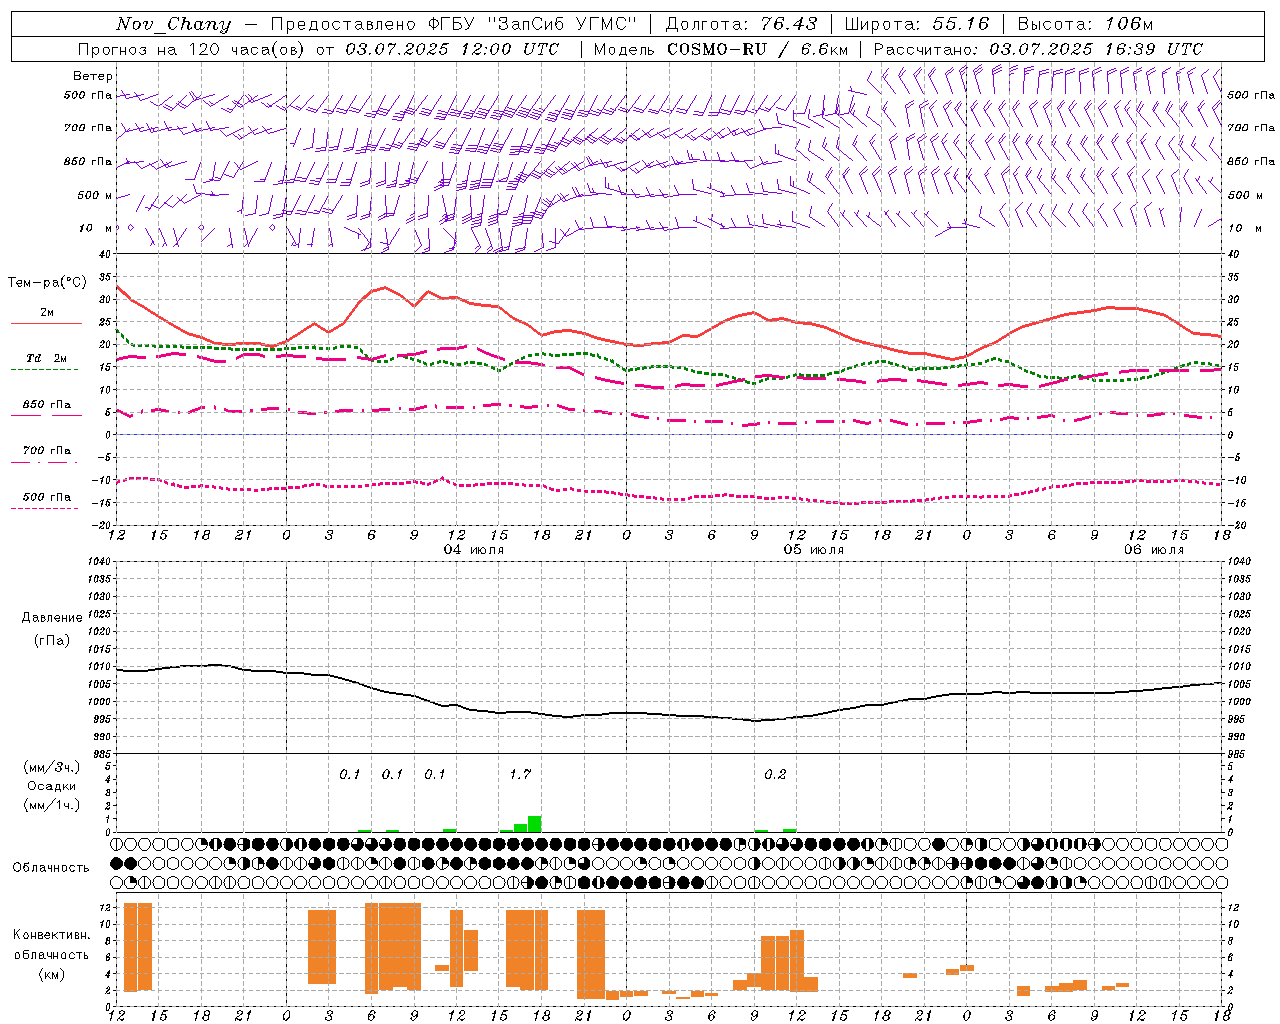Click the Nov_Chany station title

(x=173, y=24)
